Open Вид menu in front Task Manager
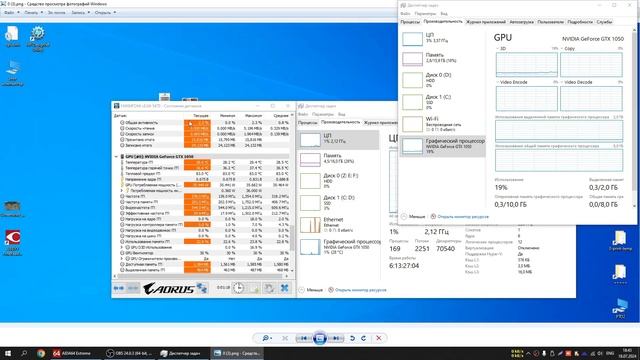 (x=444, y=14)
